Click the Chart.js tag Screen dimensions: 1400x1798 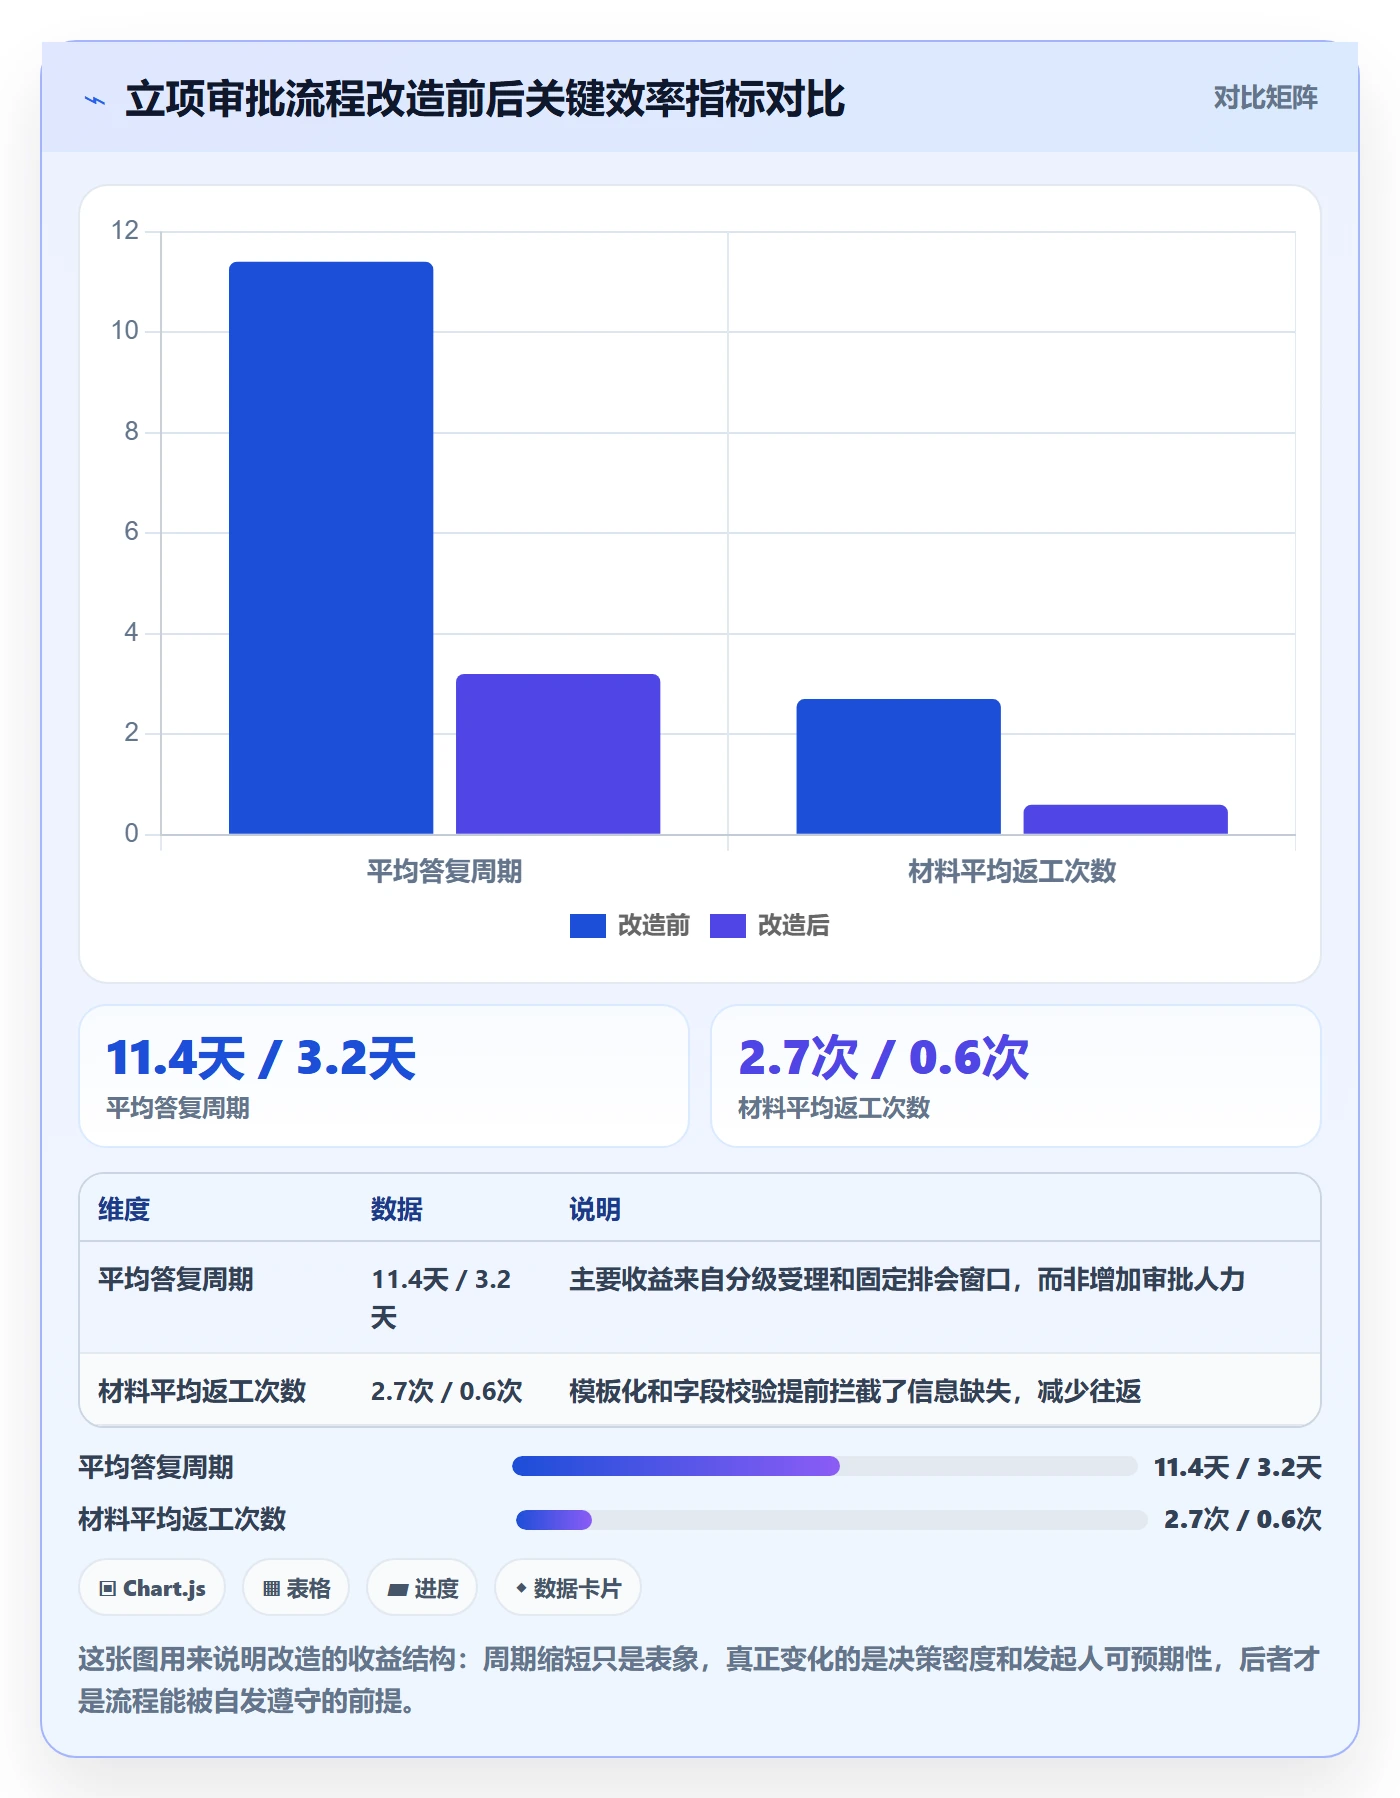coord(152,1587)
